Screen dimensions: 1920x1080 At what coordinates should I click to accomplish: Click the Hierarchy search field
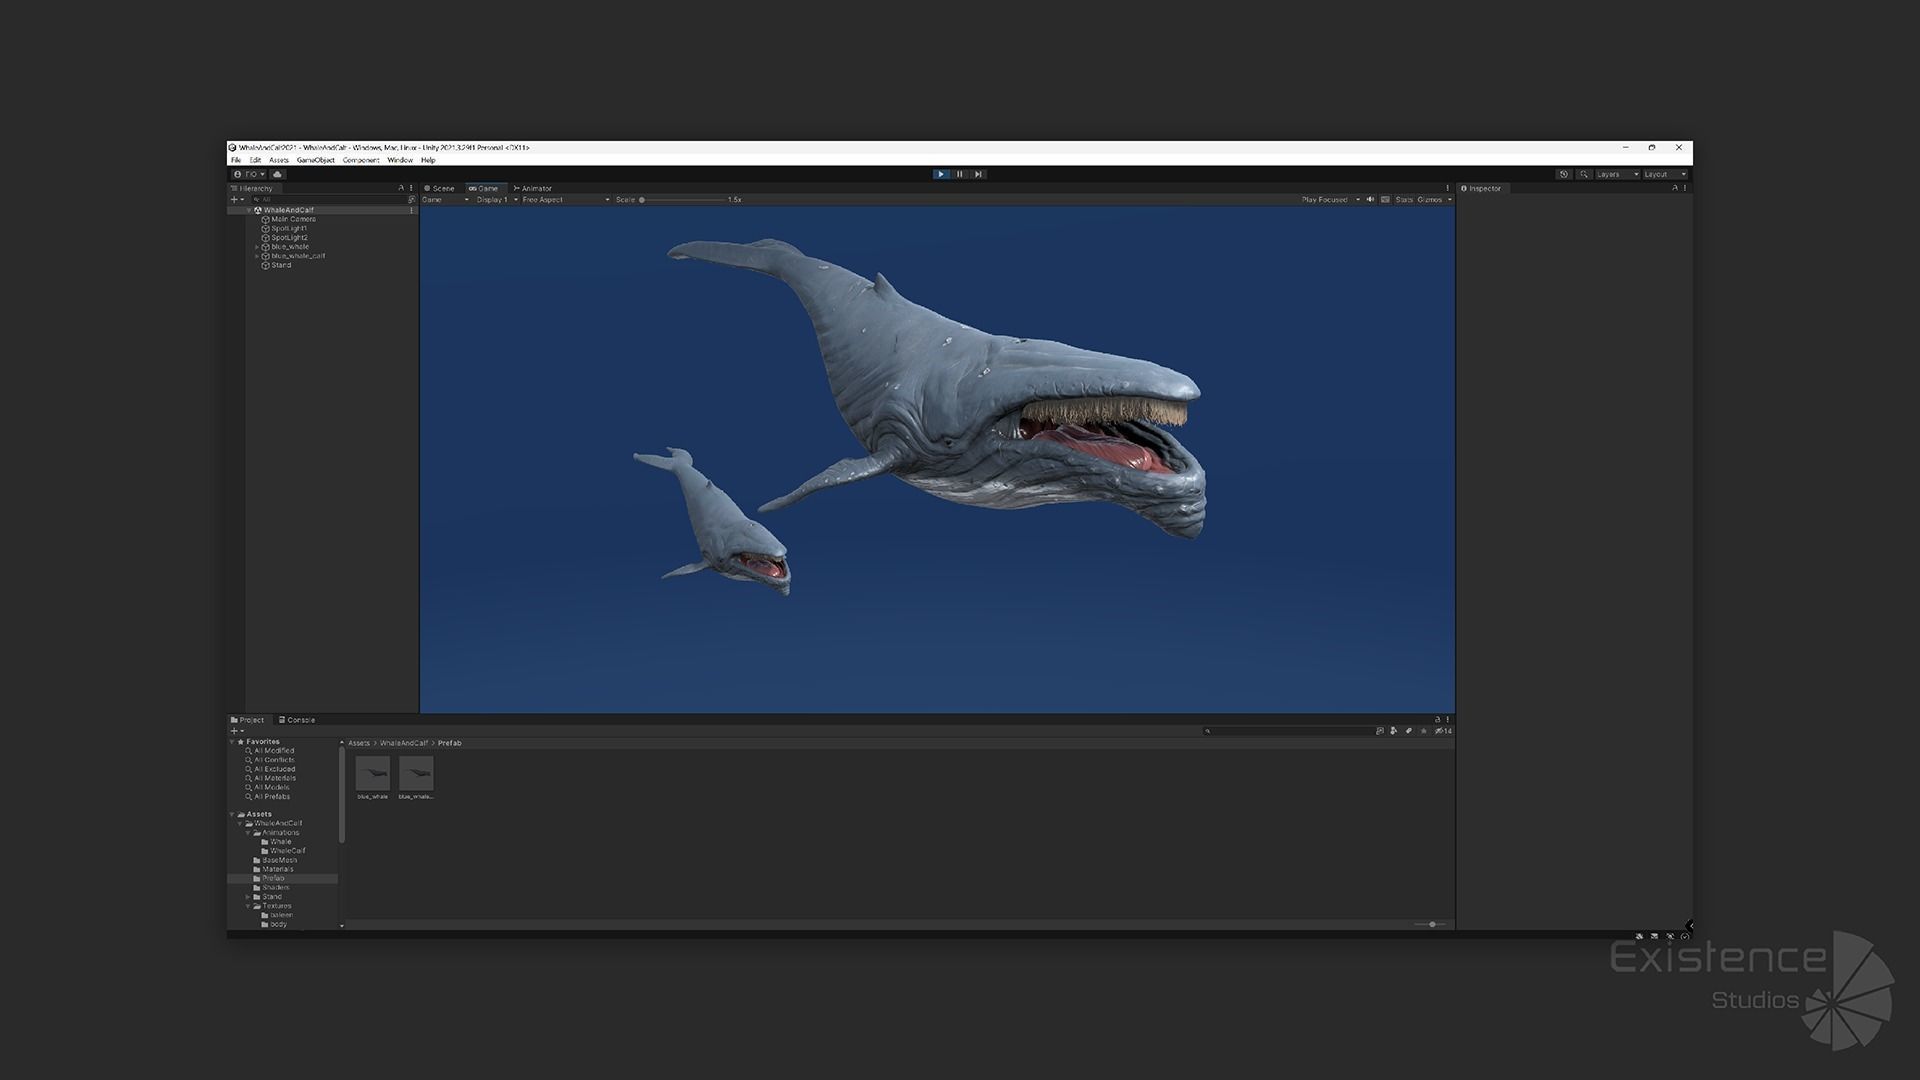(x=328, y=200)
